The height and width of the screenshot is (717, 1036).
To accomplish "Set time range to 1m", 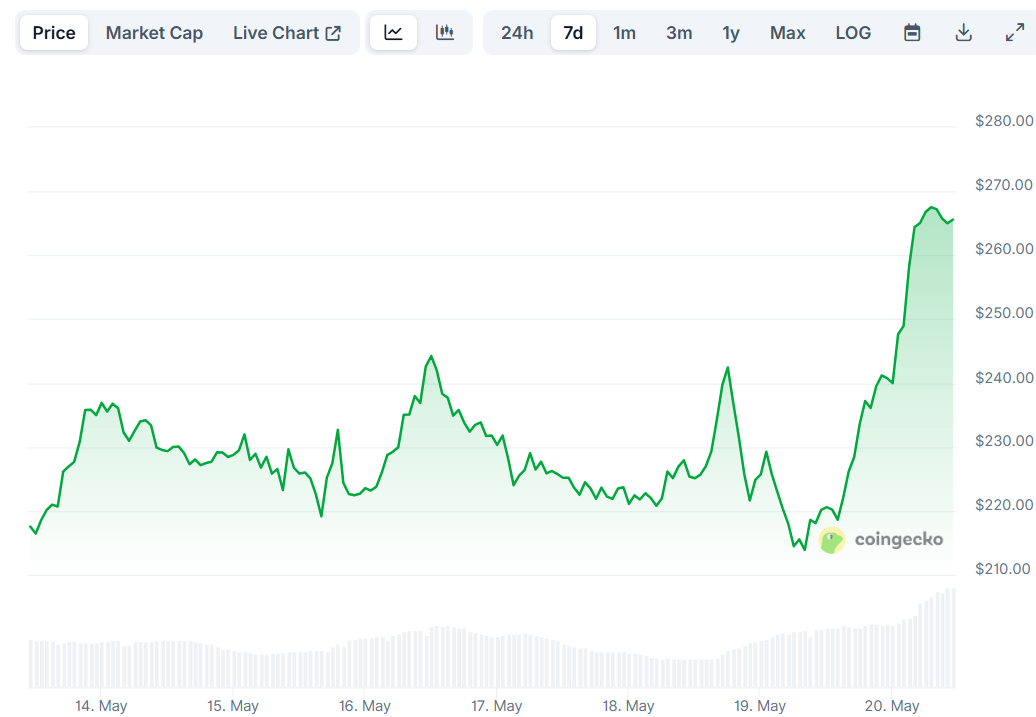I will tap(624, 32).
